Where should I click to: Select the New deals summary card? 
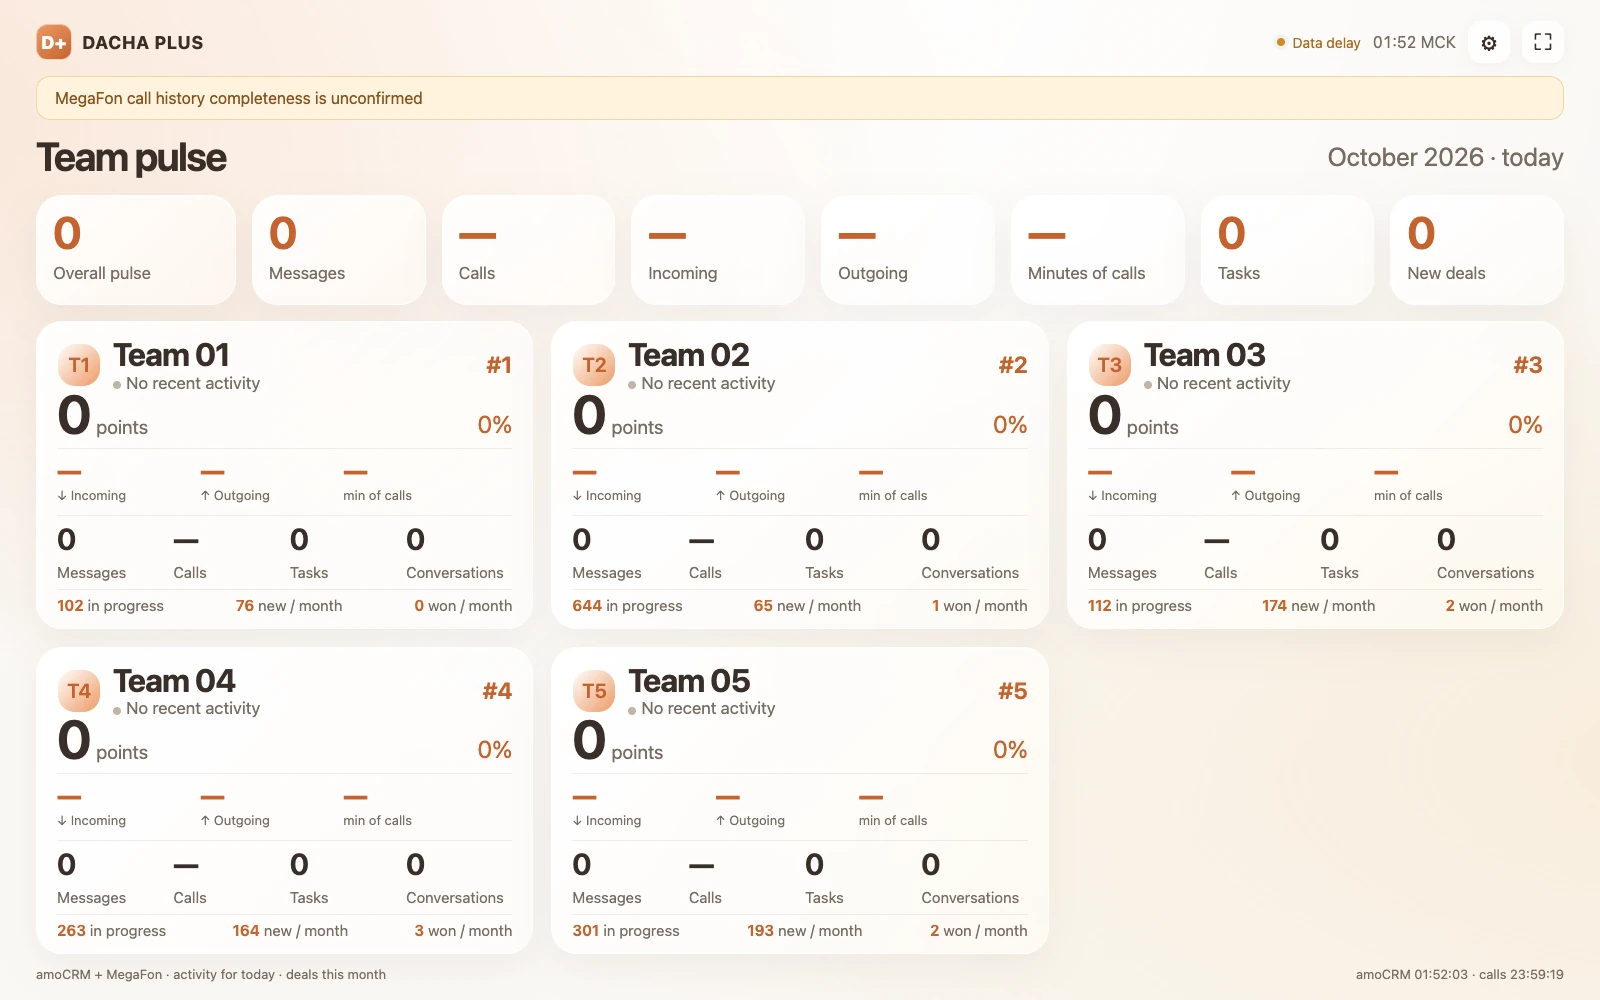[x=1477, y=250]
